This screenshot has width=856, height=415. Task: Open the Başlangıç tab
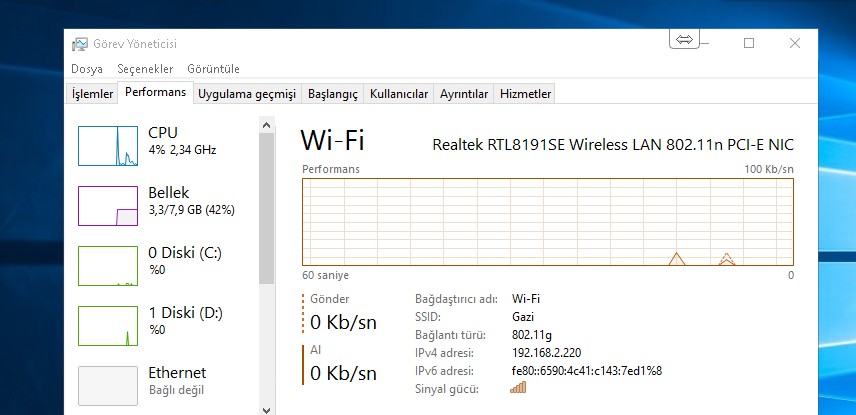(x=332, y=94)
